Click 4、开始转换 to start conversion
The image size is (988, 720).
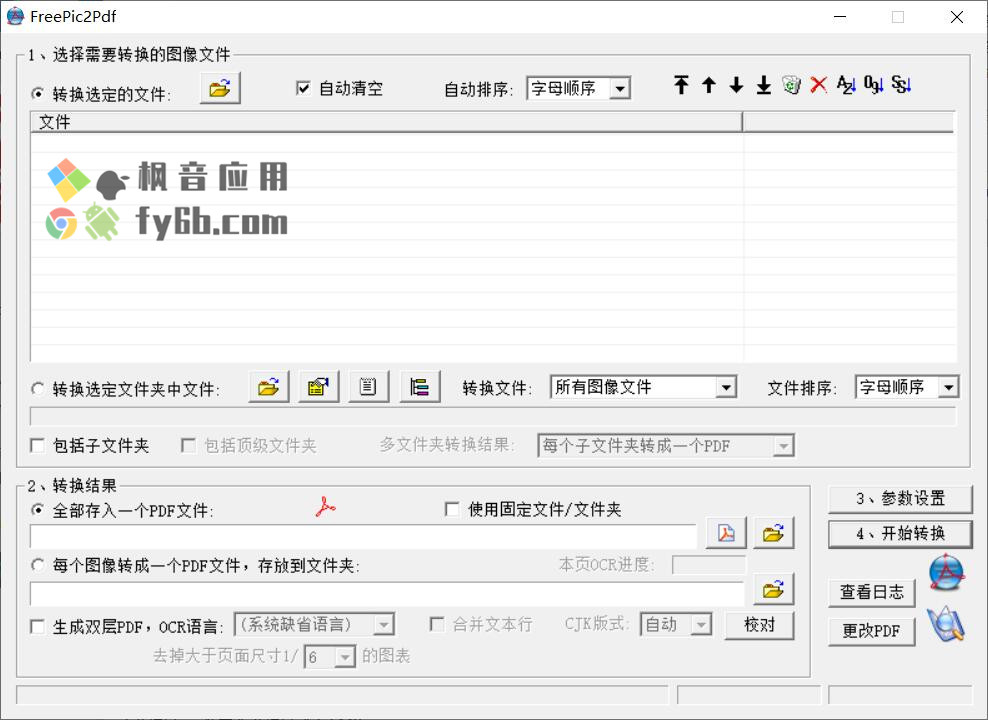pyautogui.click(x=900, y=534)
